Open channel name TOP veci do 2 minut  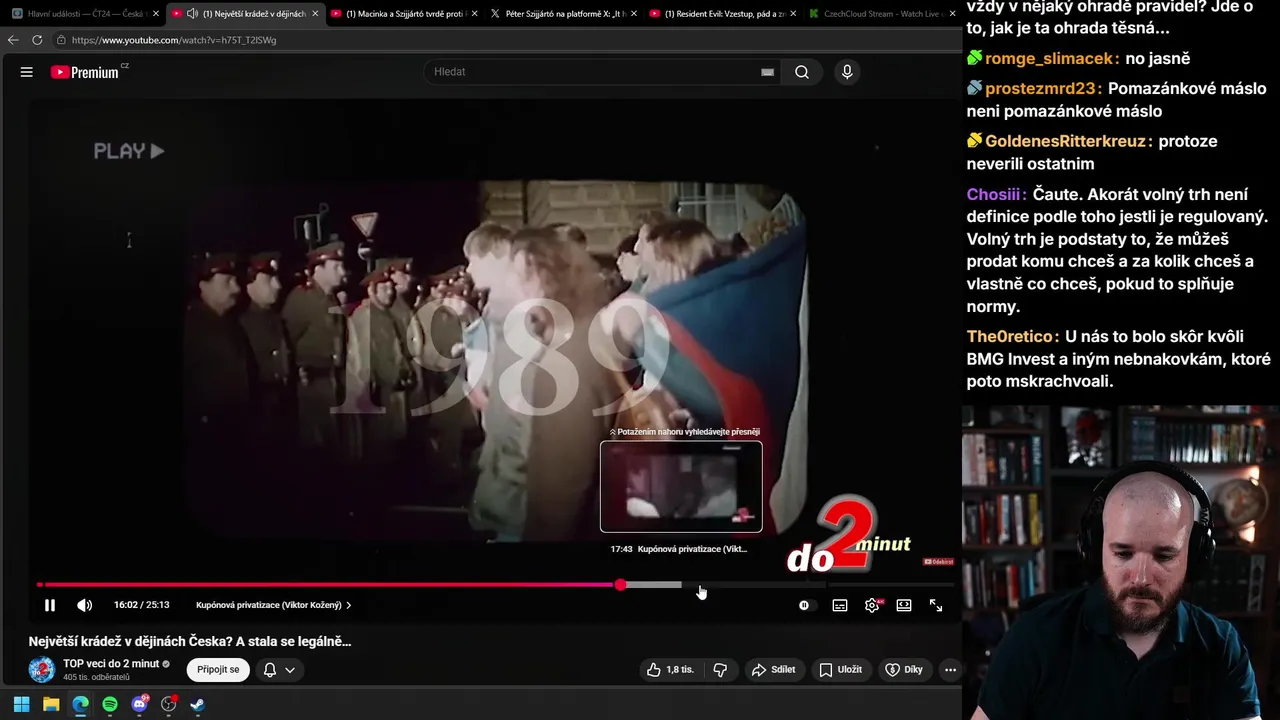pos(111,664)
